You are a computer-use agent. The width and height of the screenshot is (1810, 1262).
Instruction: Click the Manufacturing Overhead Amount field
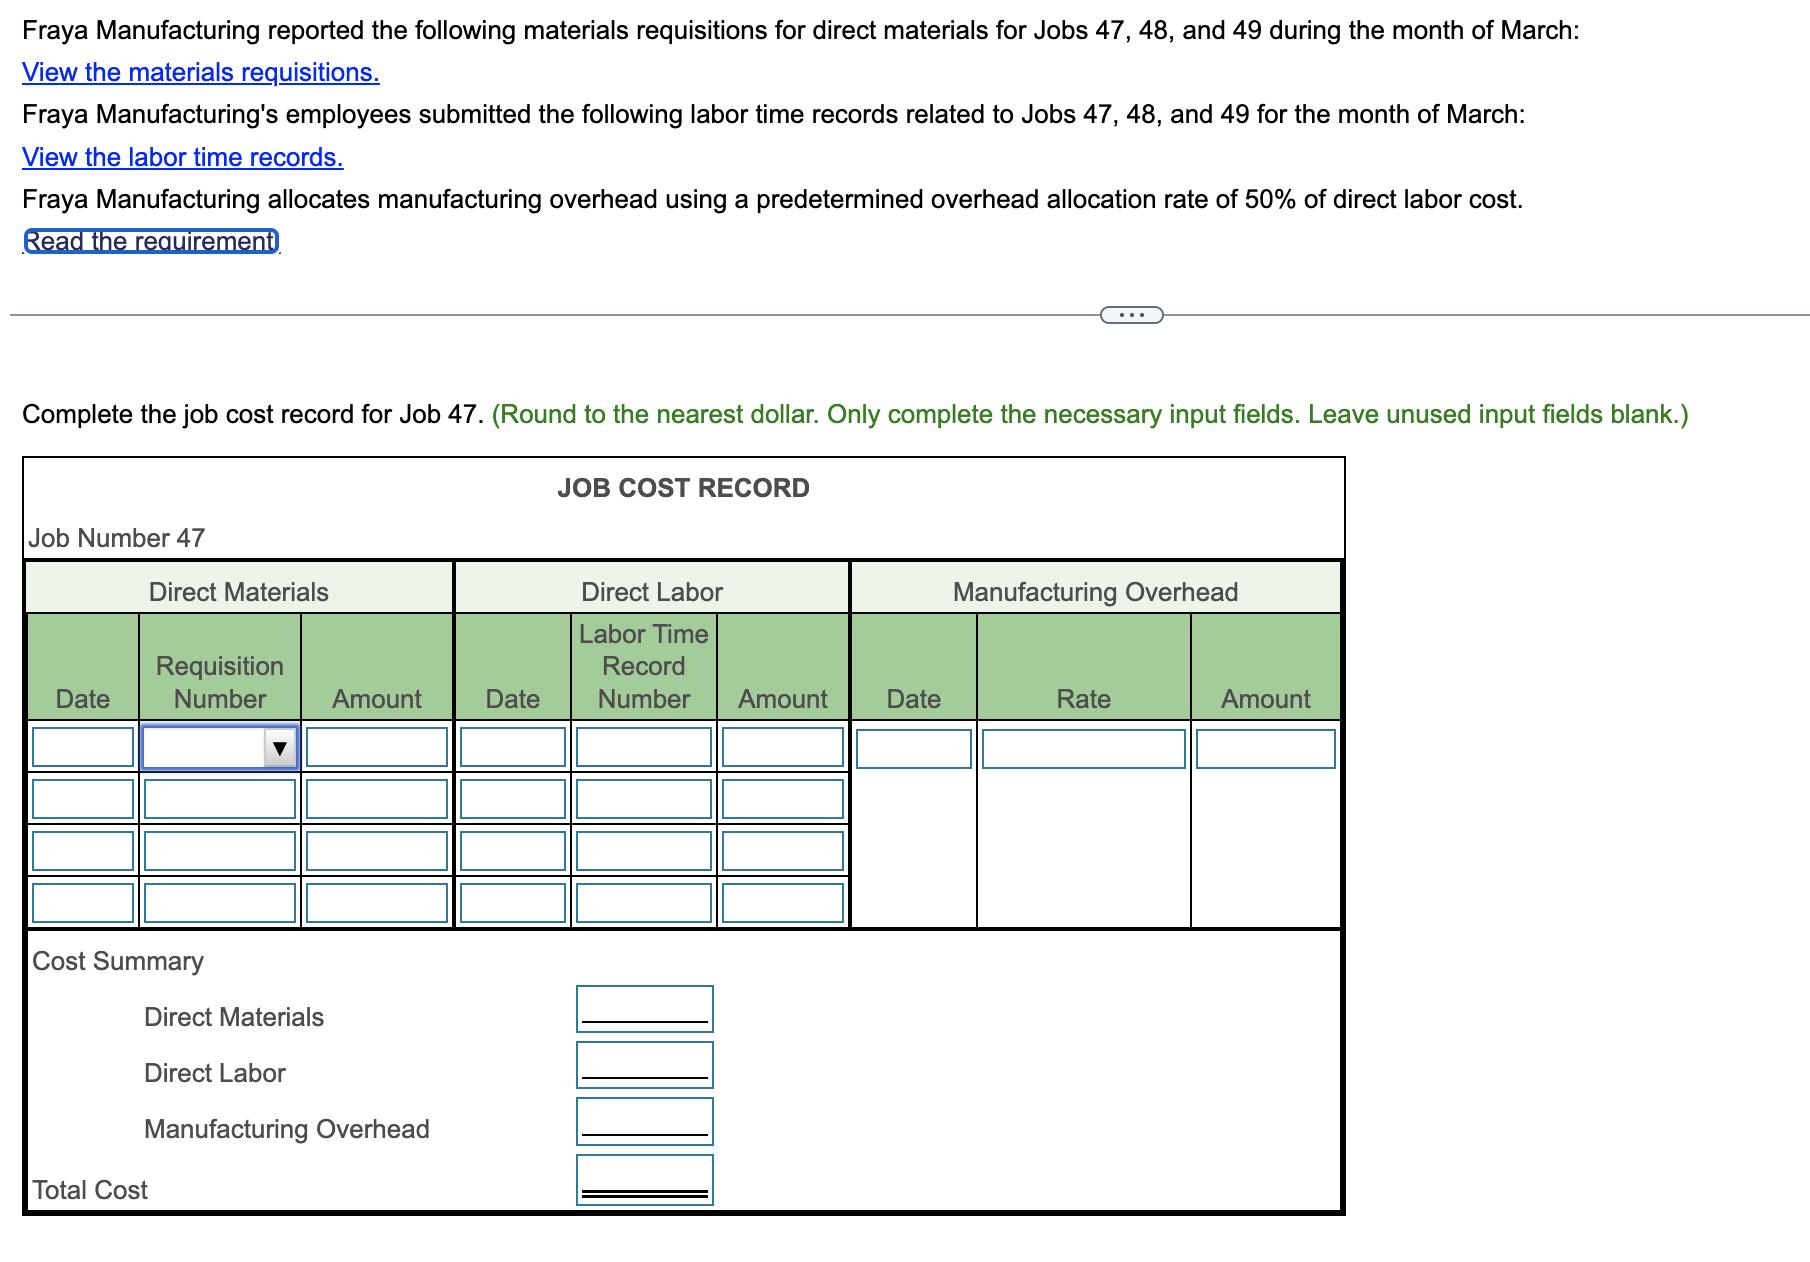(x=1265, y=750)
